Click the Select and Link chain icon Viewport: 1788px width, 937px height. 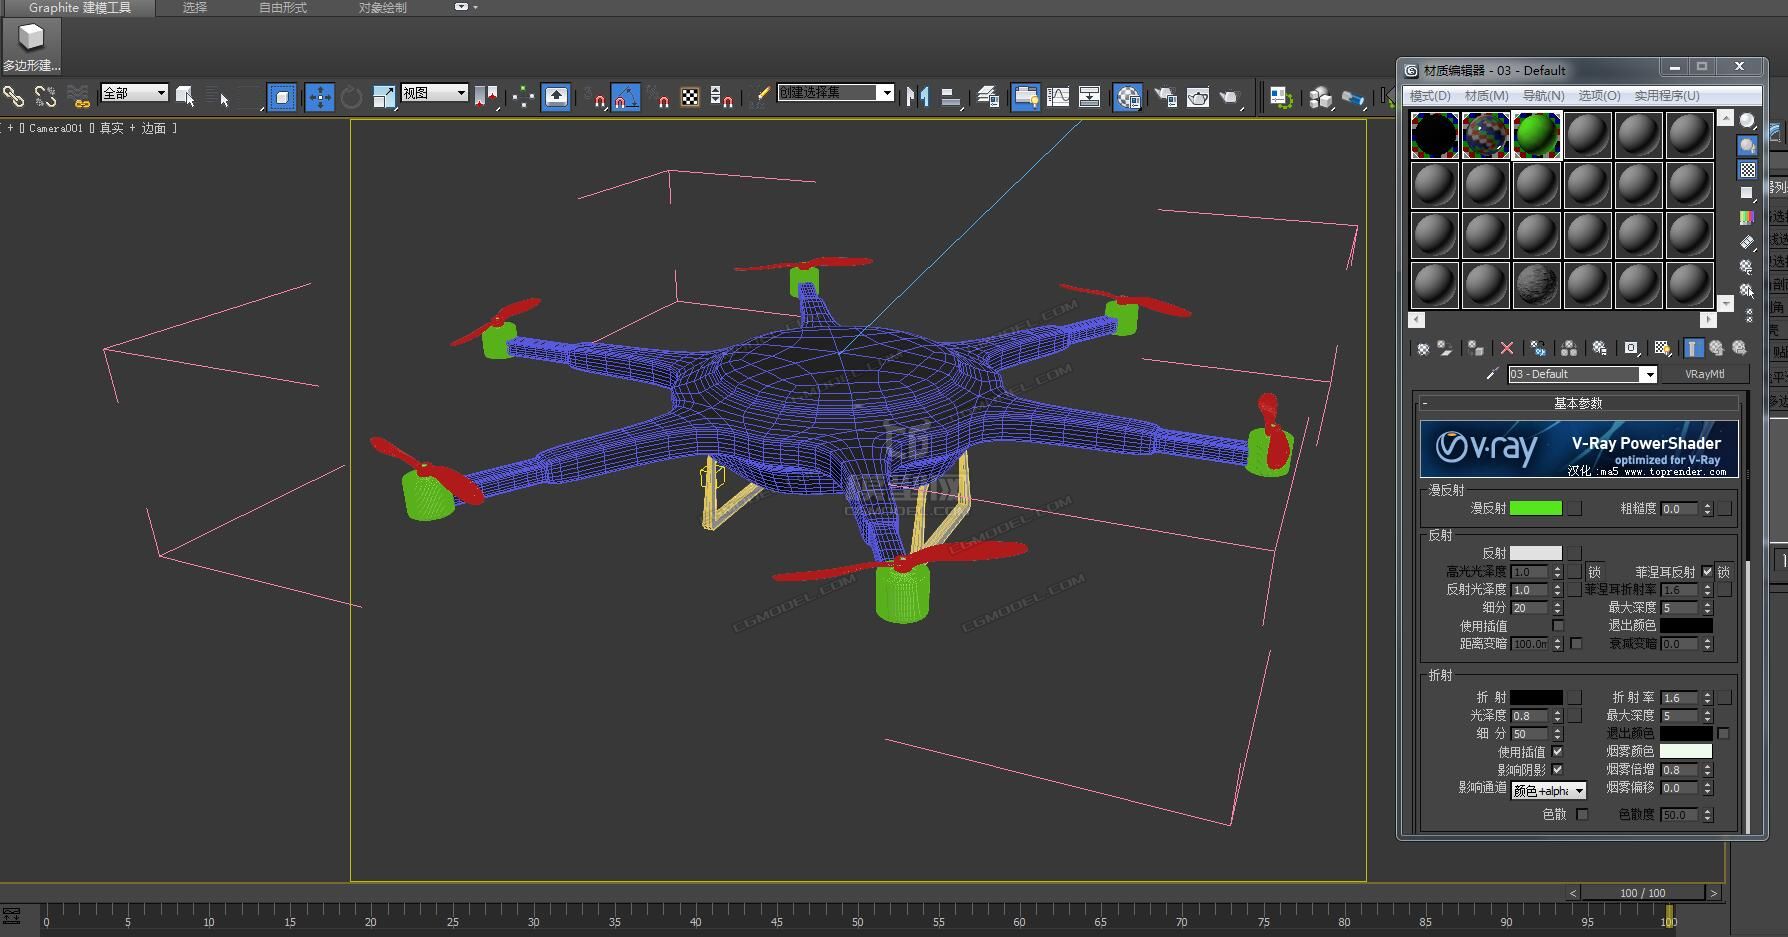14,97
